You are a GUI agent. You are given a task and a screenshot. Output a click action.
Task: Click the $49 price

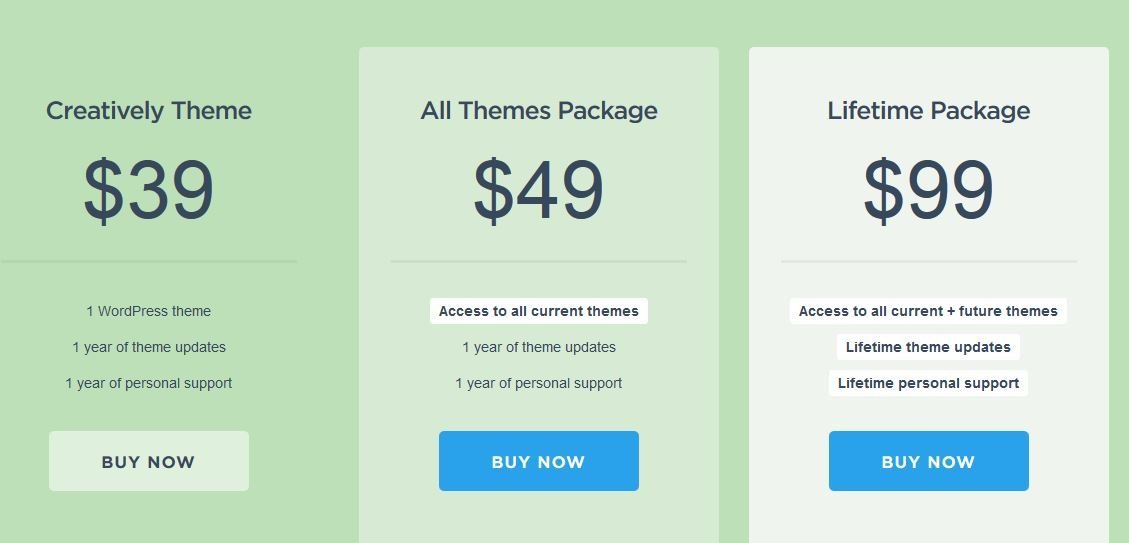pyautogui.click(x=539, y=191)
